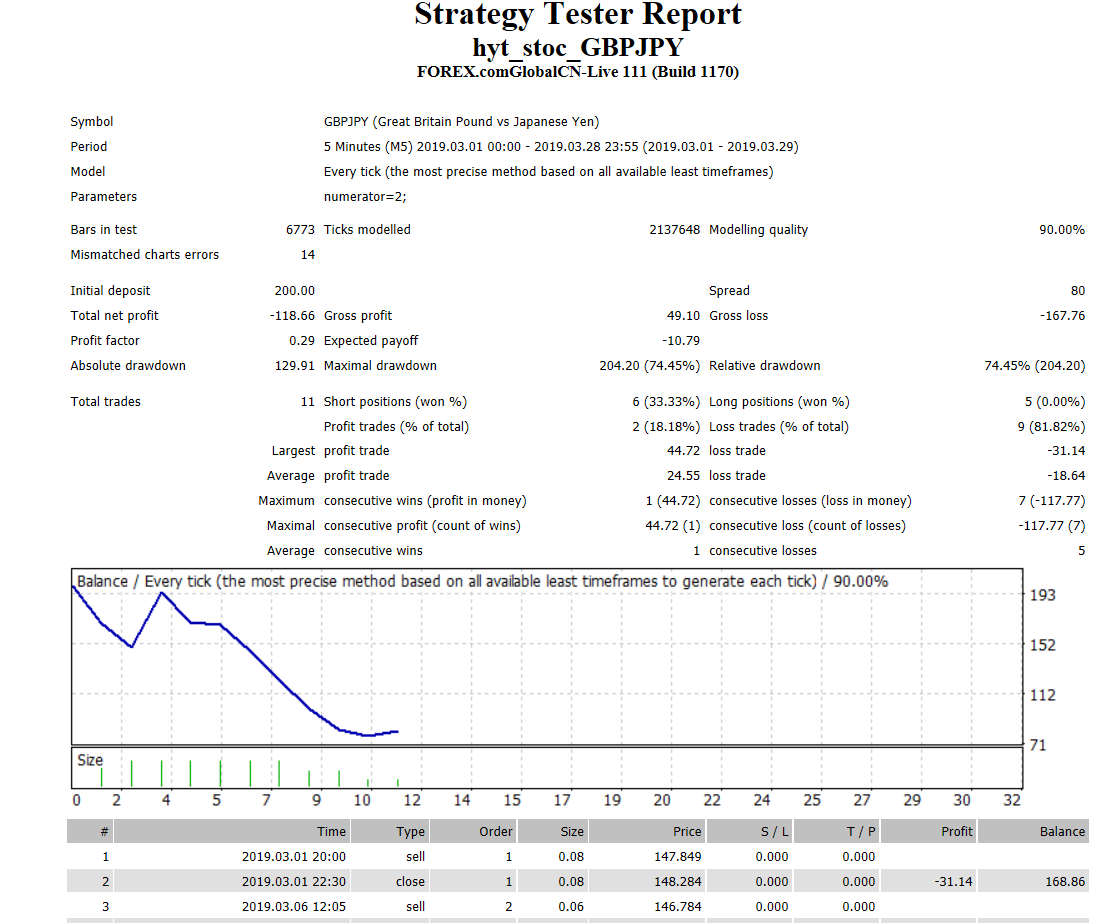Click the Period value starting '5 Minutes (M5)'

(x=561, y=147)
